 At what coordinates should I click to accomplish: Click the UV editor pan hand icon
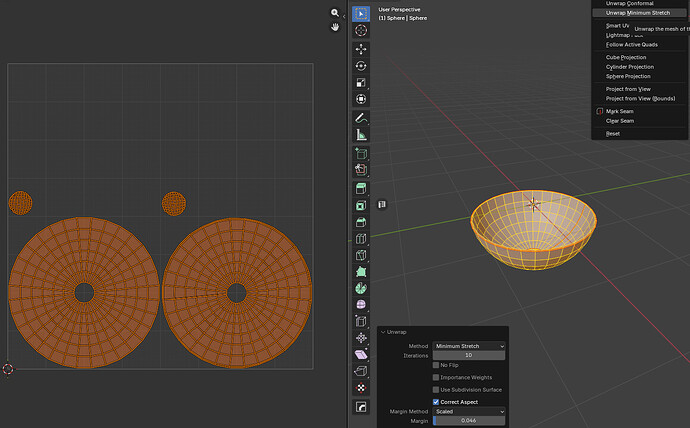tap(335, 27)
